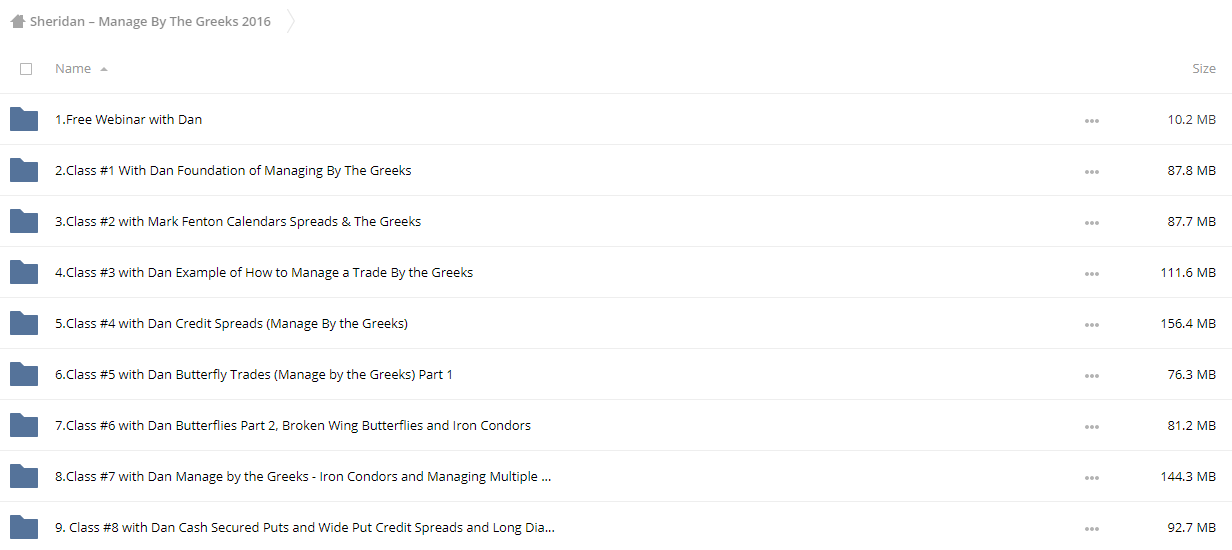Open folder icon for Class #8 Cash Secured Puts
The width and height of the screenshot is (1232, 550).
pyautogui.click(x=24, y=527)
